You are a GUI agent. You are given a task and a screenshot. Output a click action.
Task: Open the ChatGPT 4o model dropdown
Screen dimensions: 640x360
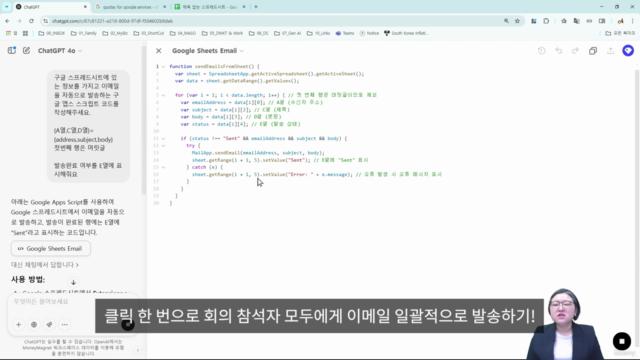(x=60, y=51)
